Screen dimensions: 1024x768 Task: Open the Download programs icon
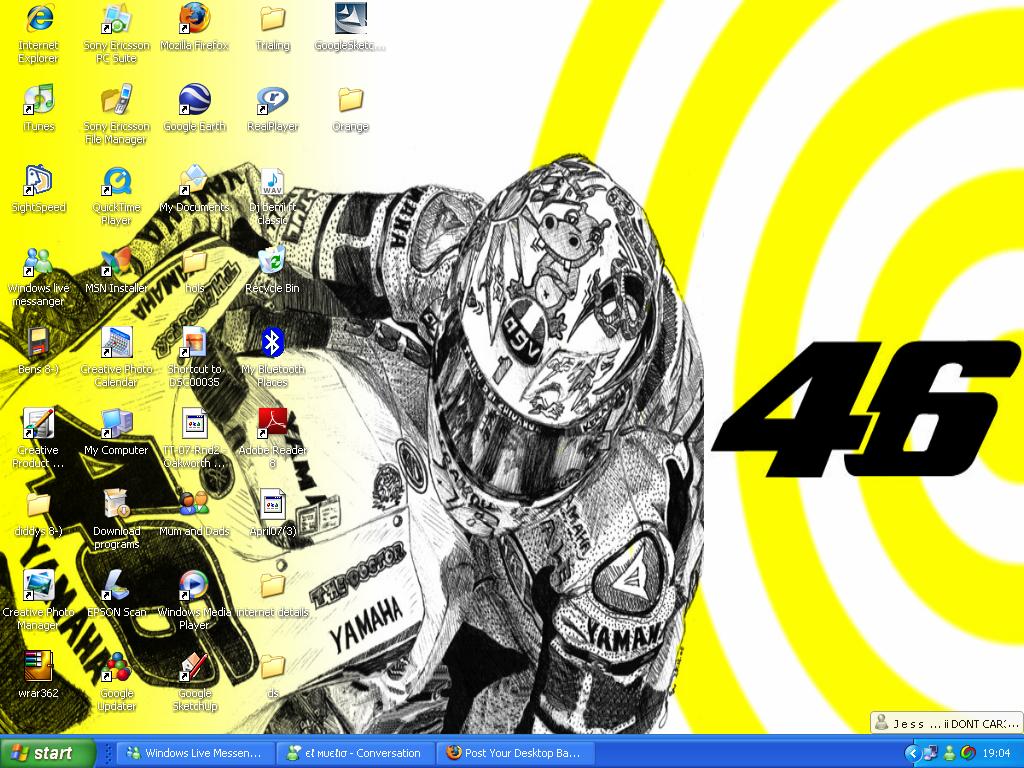tap(116, 505)
